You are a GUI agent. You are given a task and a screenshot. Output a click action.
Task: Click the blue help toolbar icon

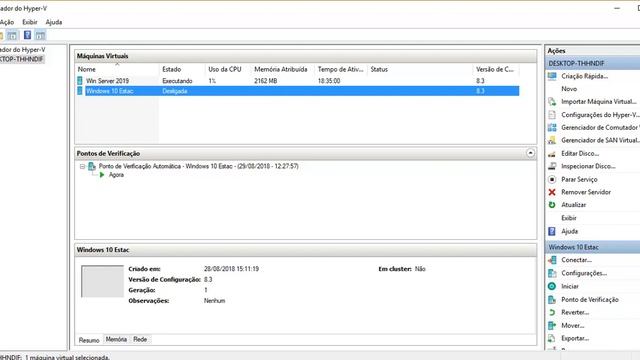tap(27, 35)
